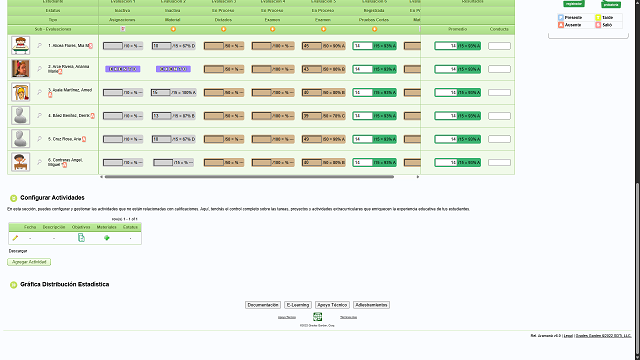
Task: Expand sub-evaluations plus icon under Evaluación 4
Action: click(273, 29)
